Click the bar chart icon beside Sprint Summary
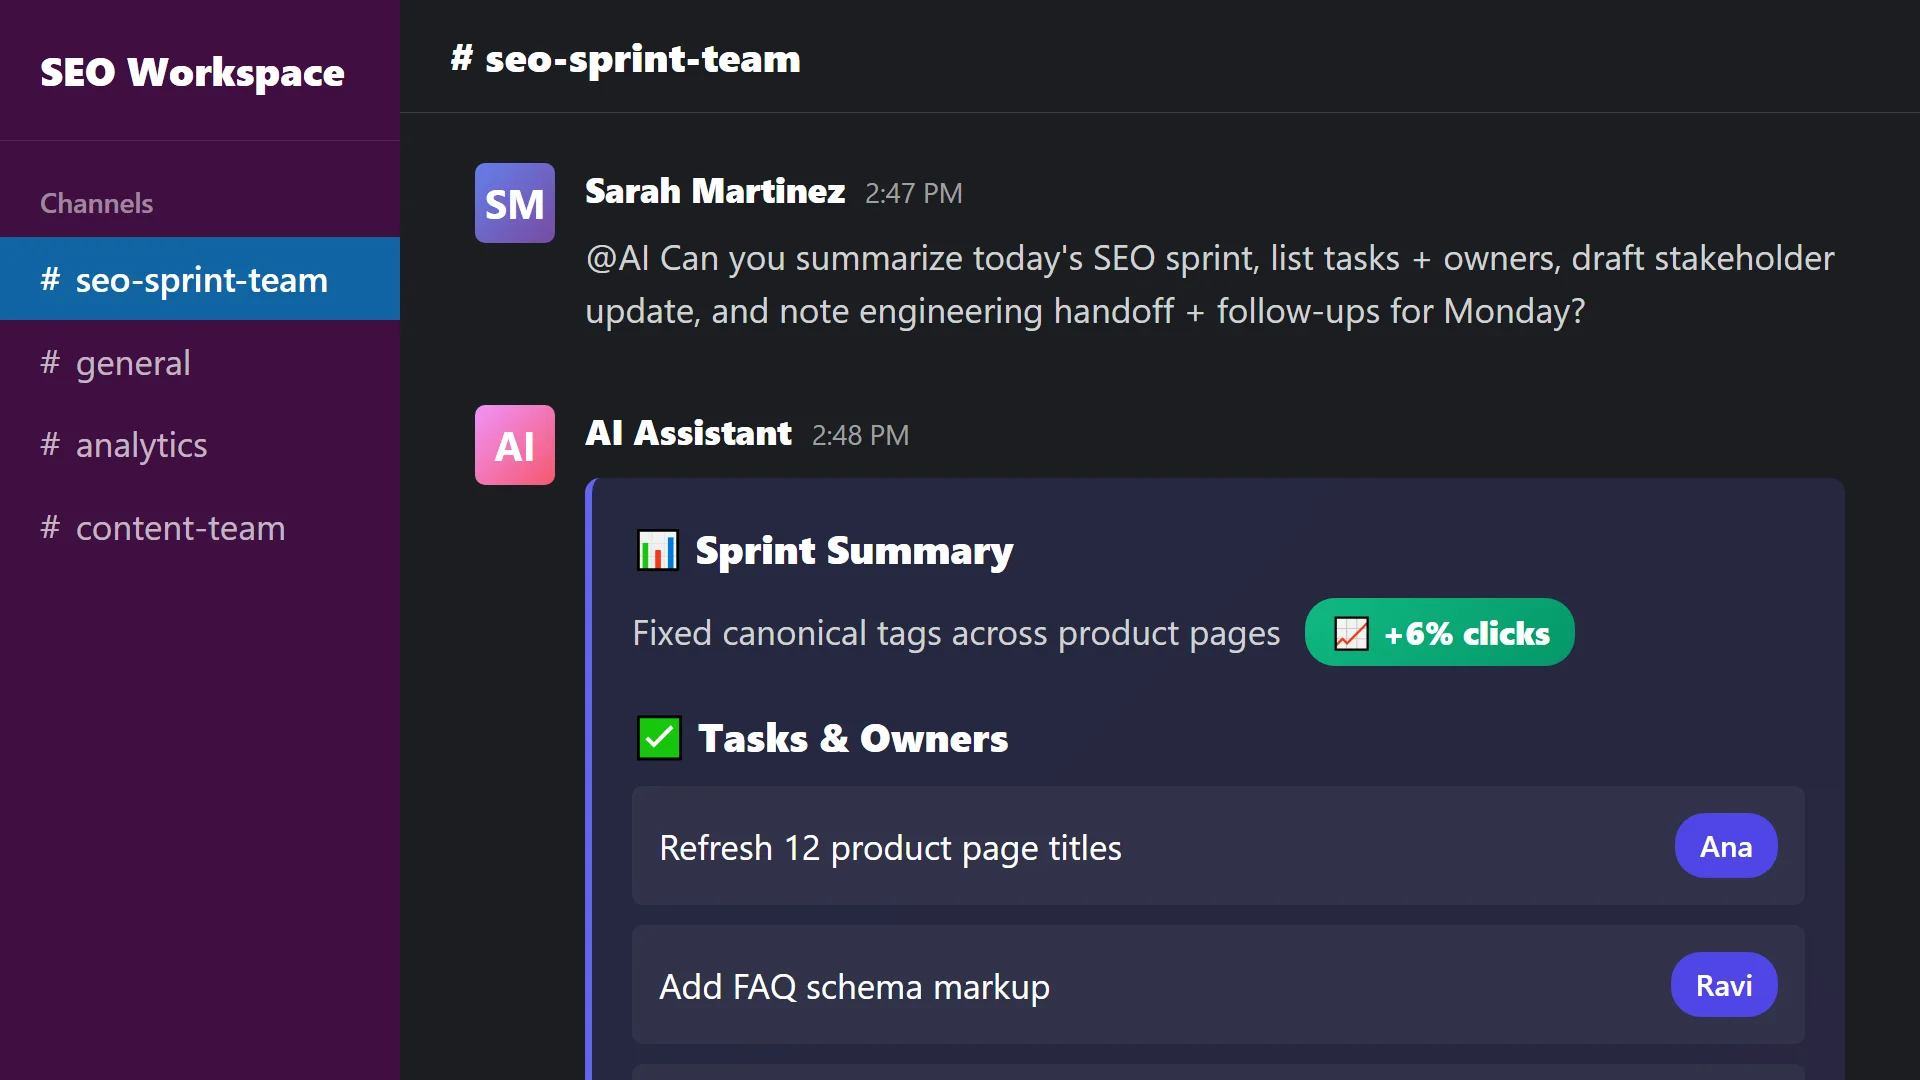The height and width of the screenshot is (1080, 1920). click(658, 550)
